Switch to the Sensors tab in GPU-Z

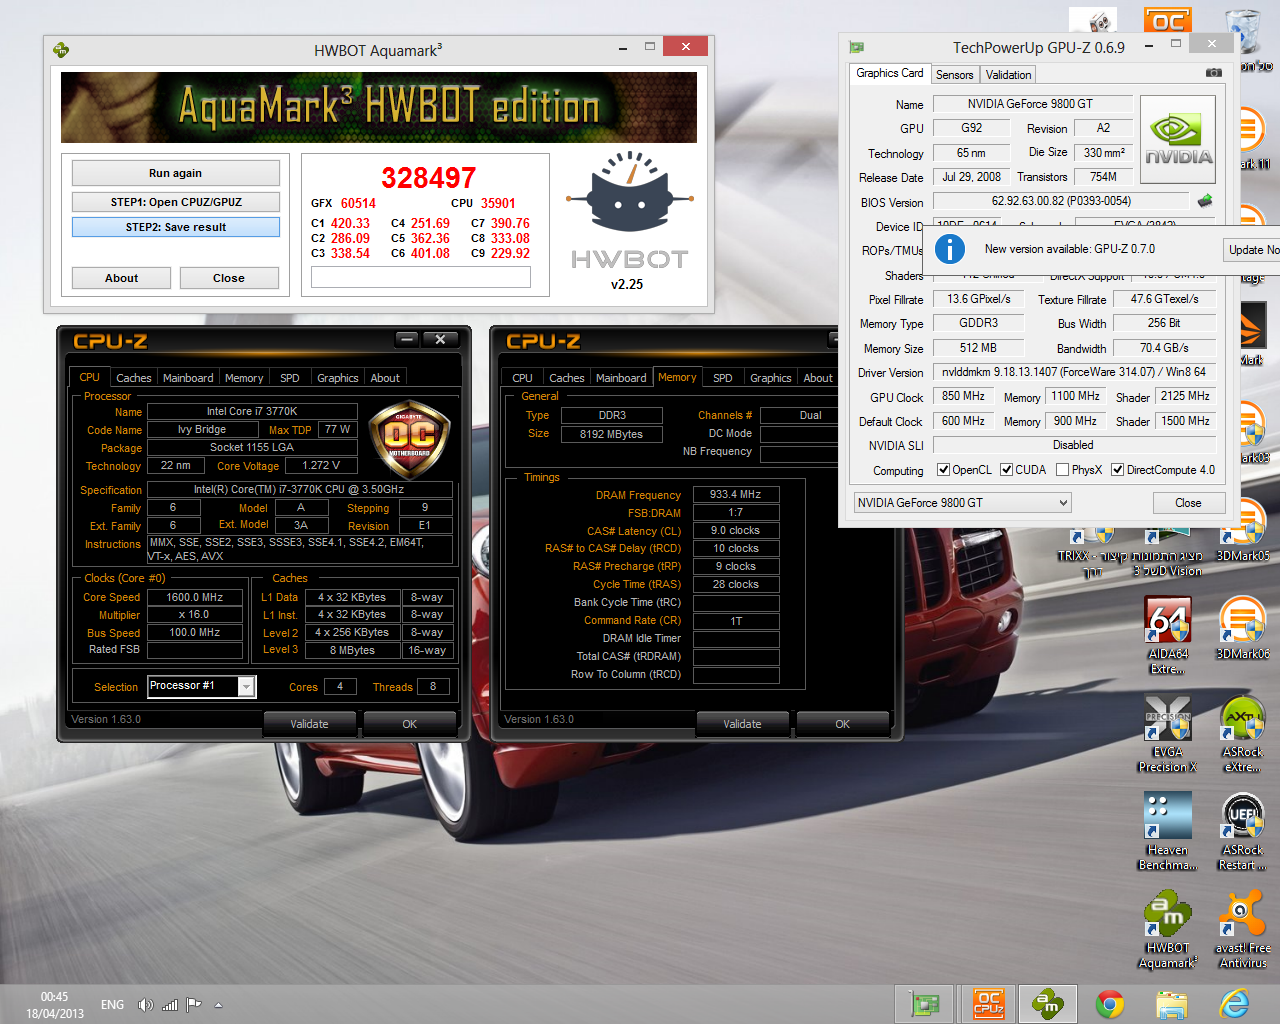coord(954,75)
